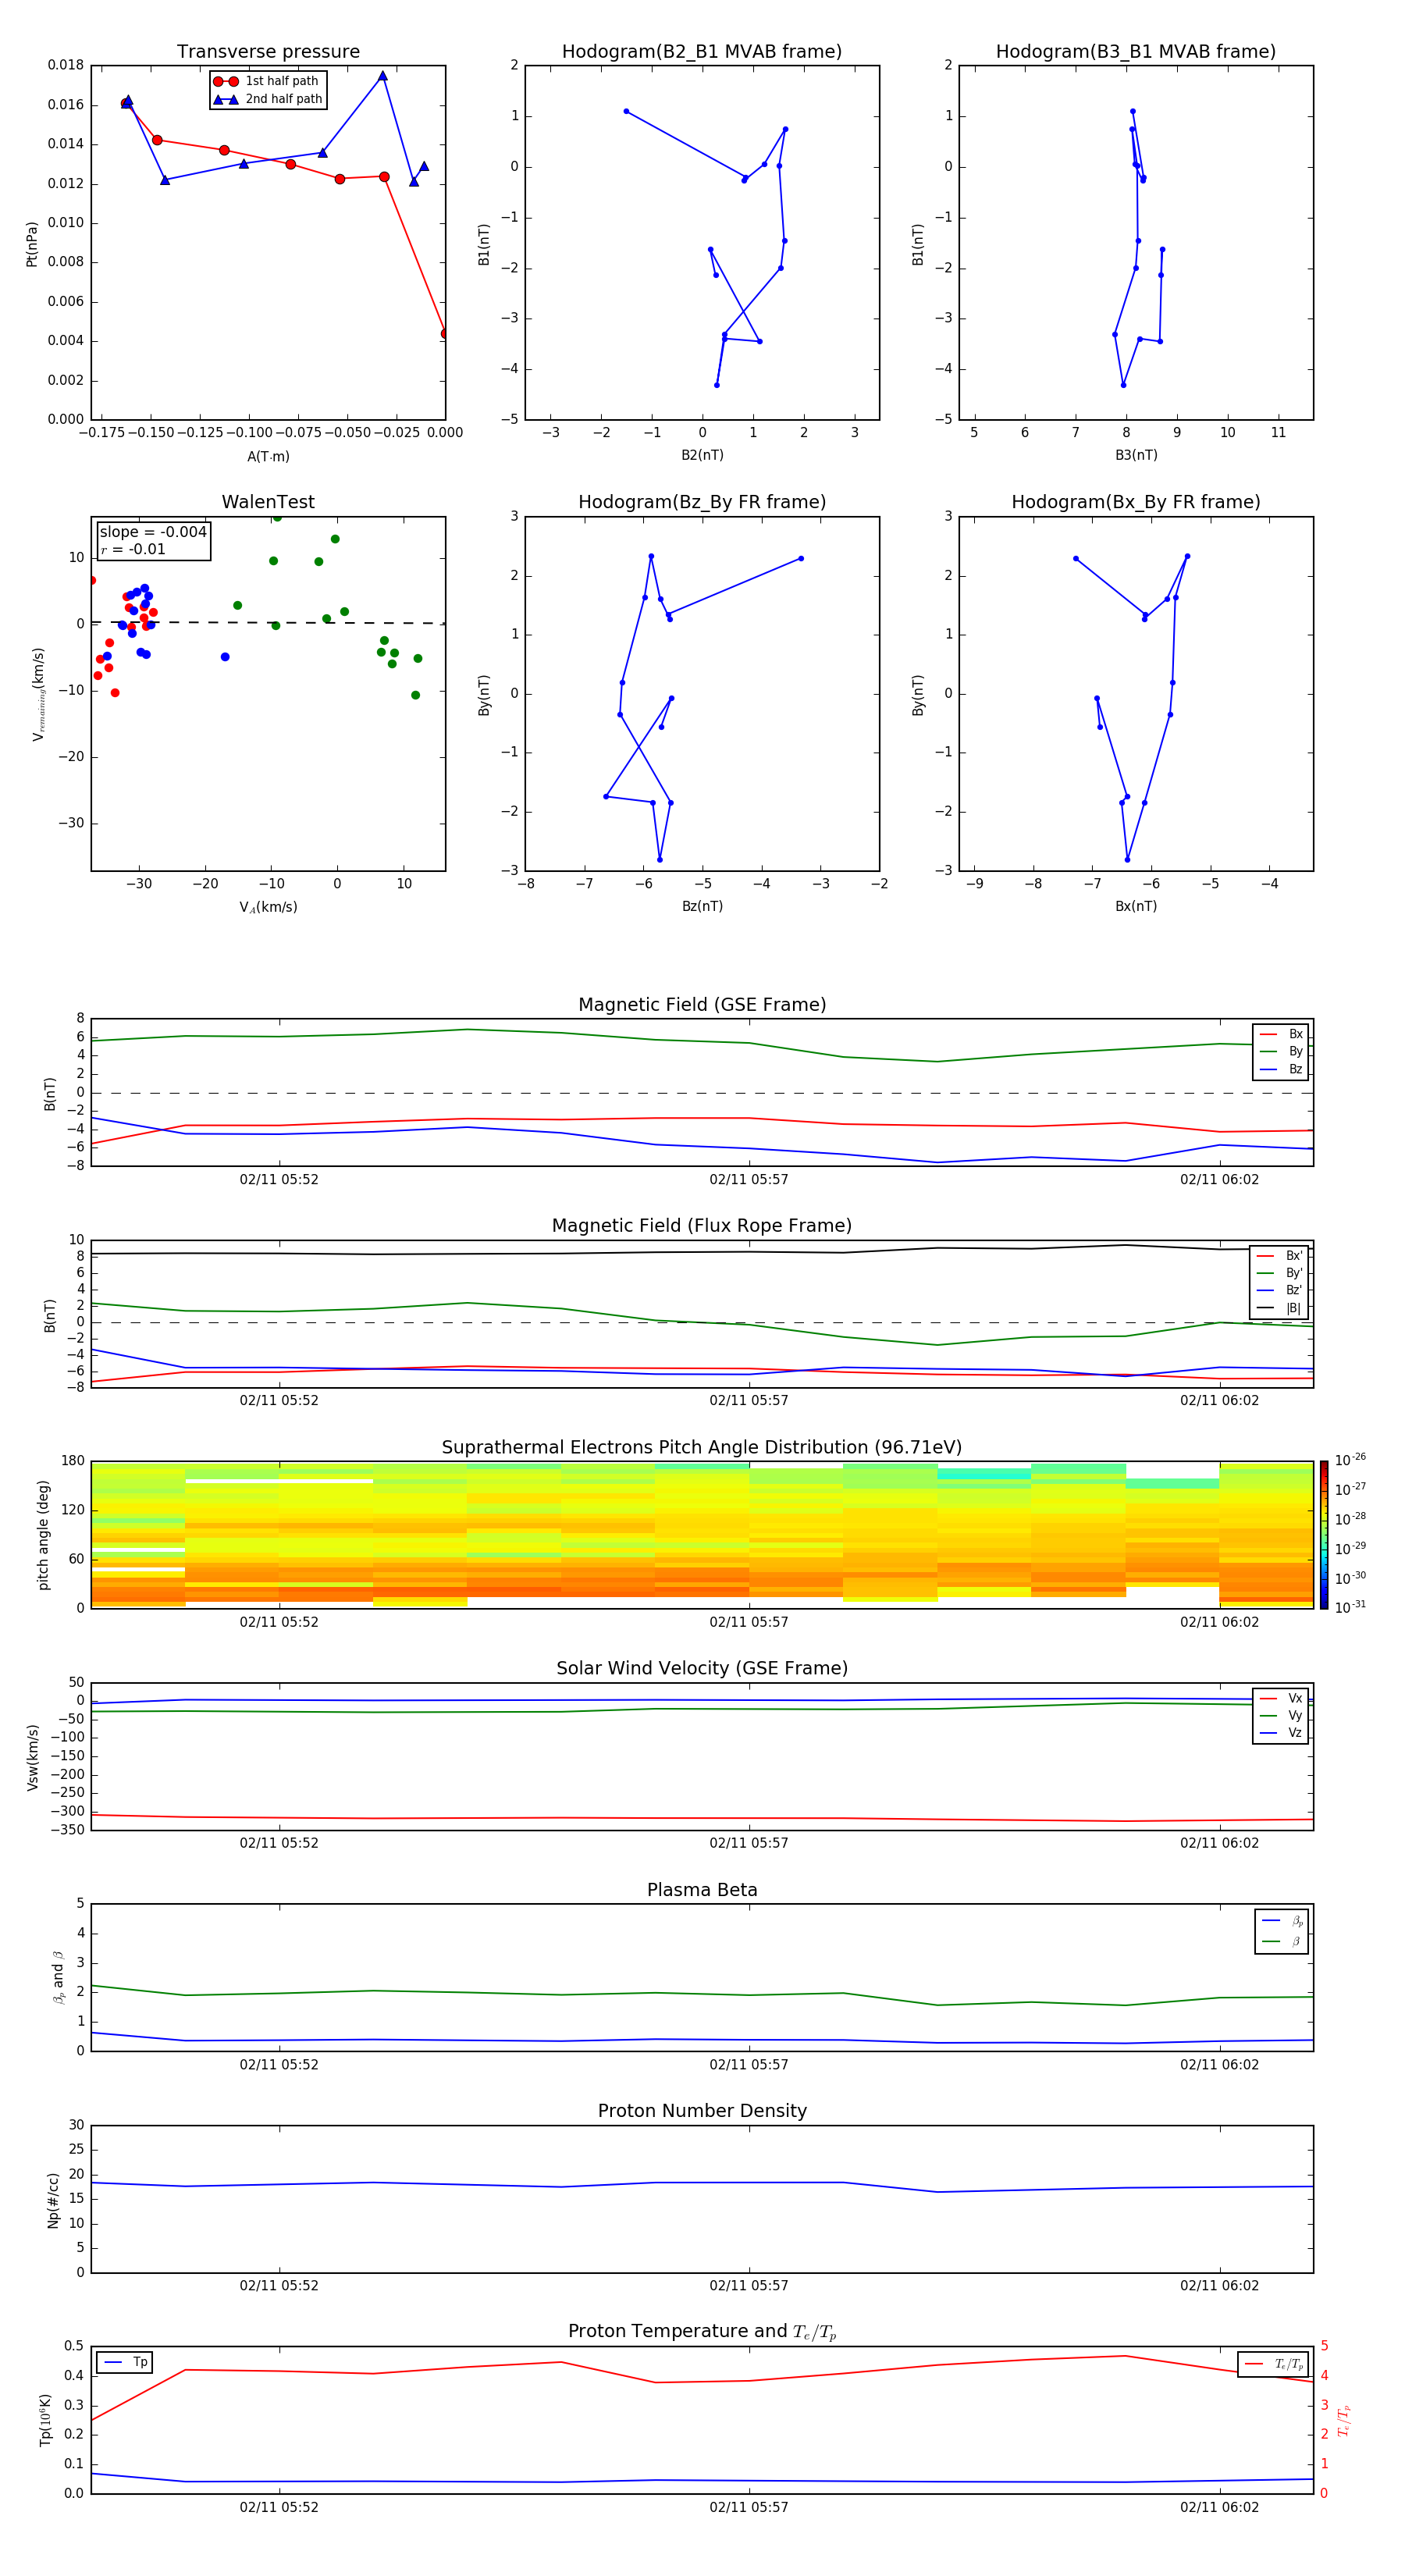
Task: Click 'β_p and β' y-axis label
Action: (58, 1977)
